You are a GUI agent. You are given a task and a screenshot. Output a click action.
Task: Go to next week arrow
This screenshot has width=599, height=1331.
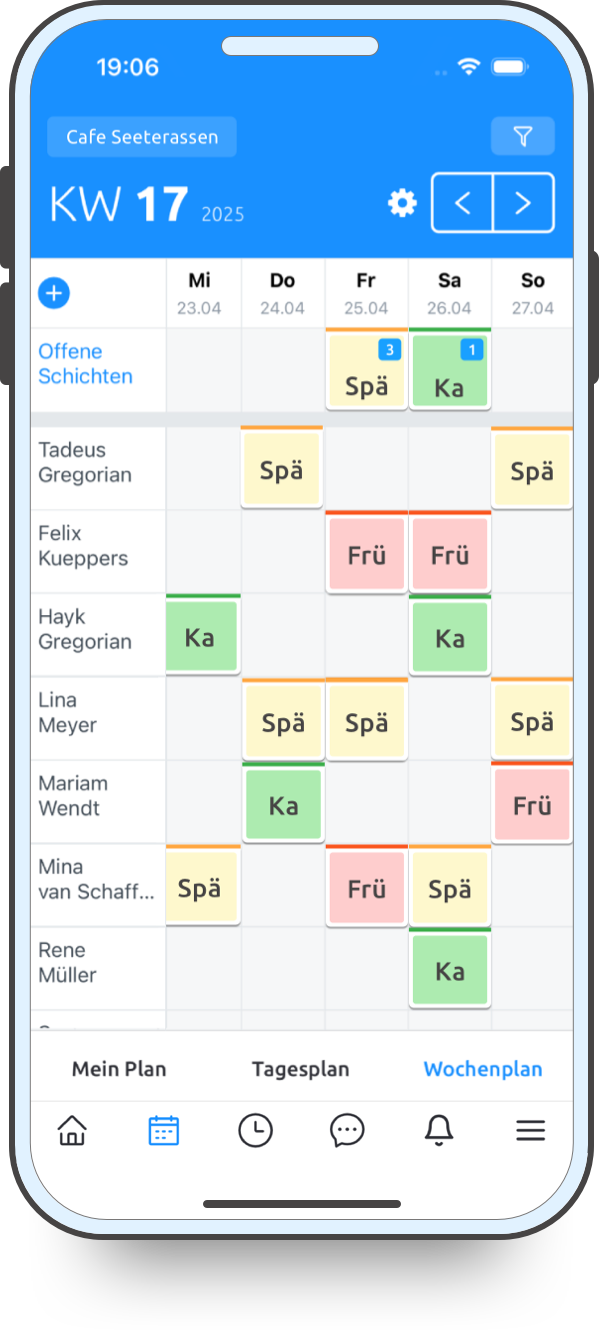(x=523, y=203)
